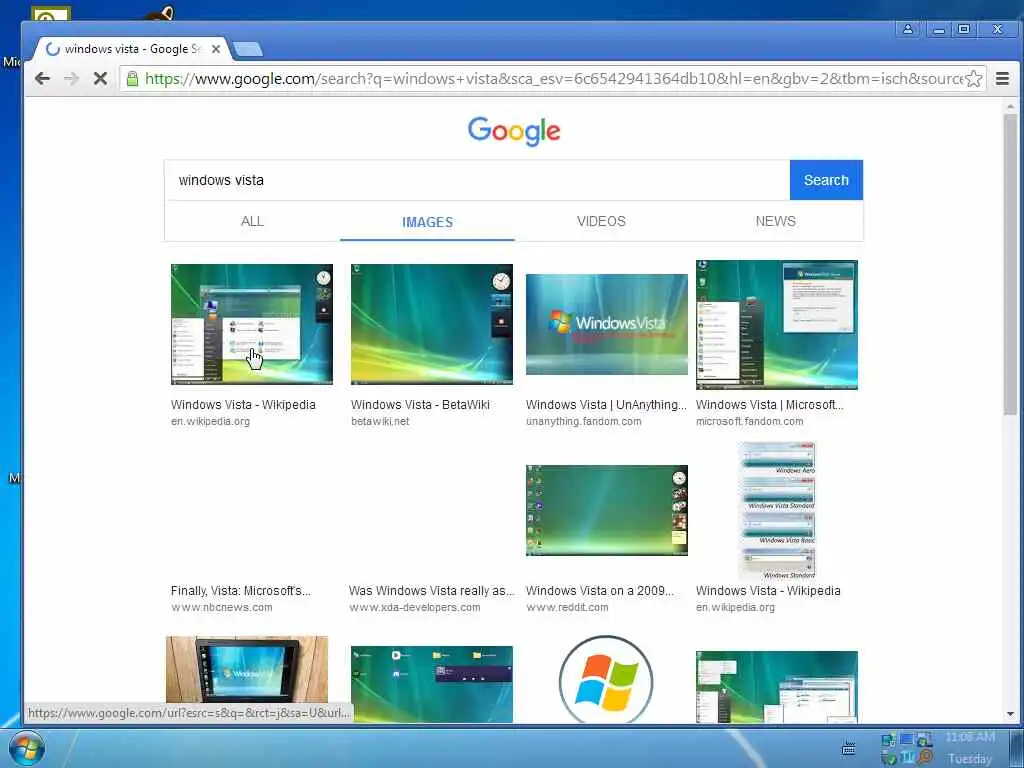The image size is (1024, 768).
Task: Open the NEWS tab
Action: (775, 221)
